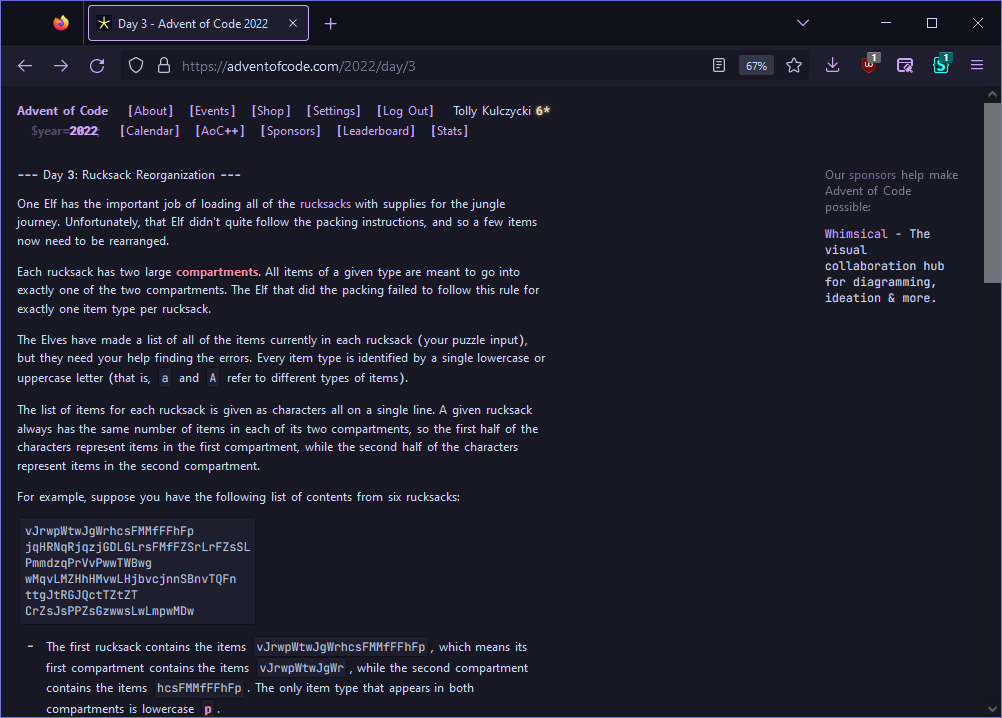Viewport: 1002px width, 718px height.
Task: Reset zoom via the 67% indicator
Action: coord(756,64)
